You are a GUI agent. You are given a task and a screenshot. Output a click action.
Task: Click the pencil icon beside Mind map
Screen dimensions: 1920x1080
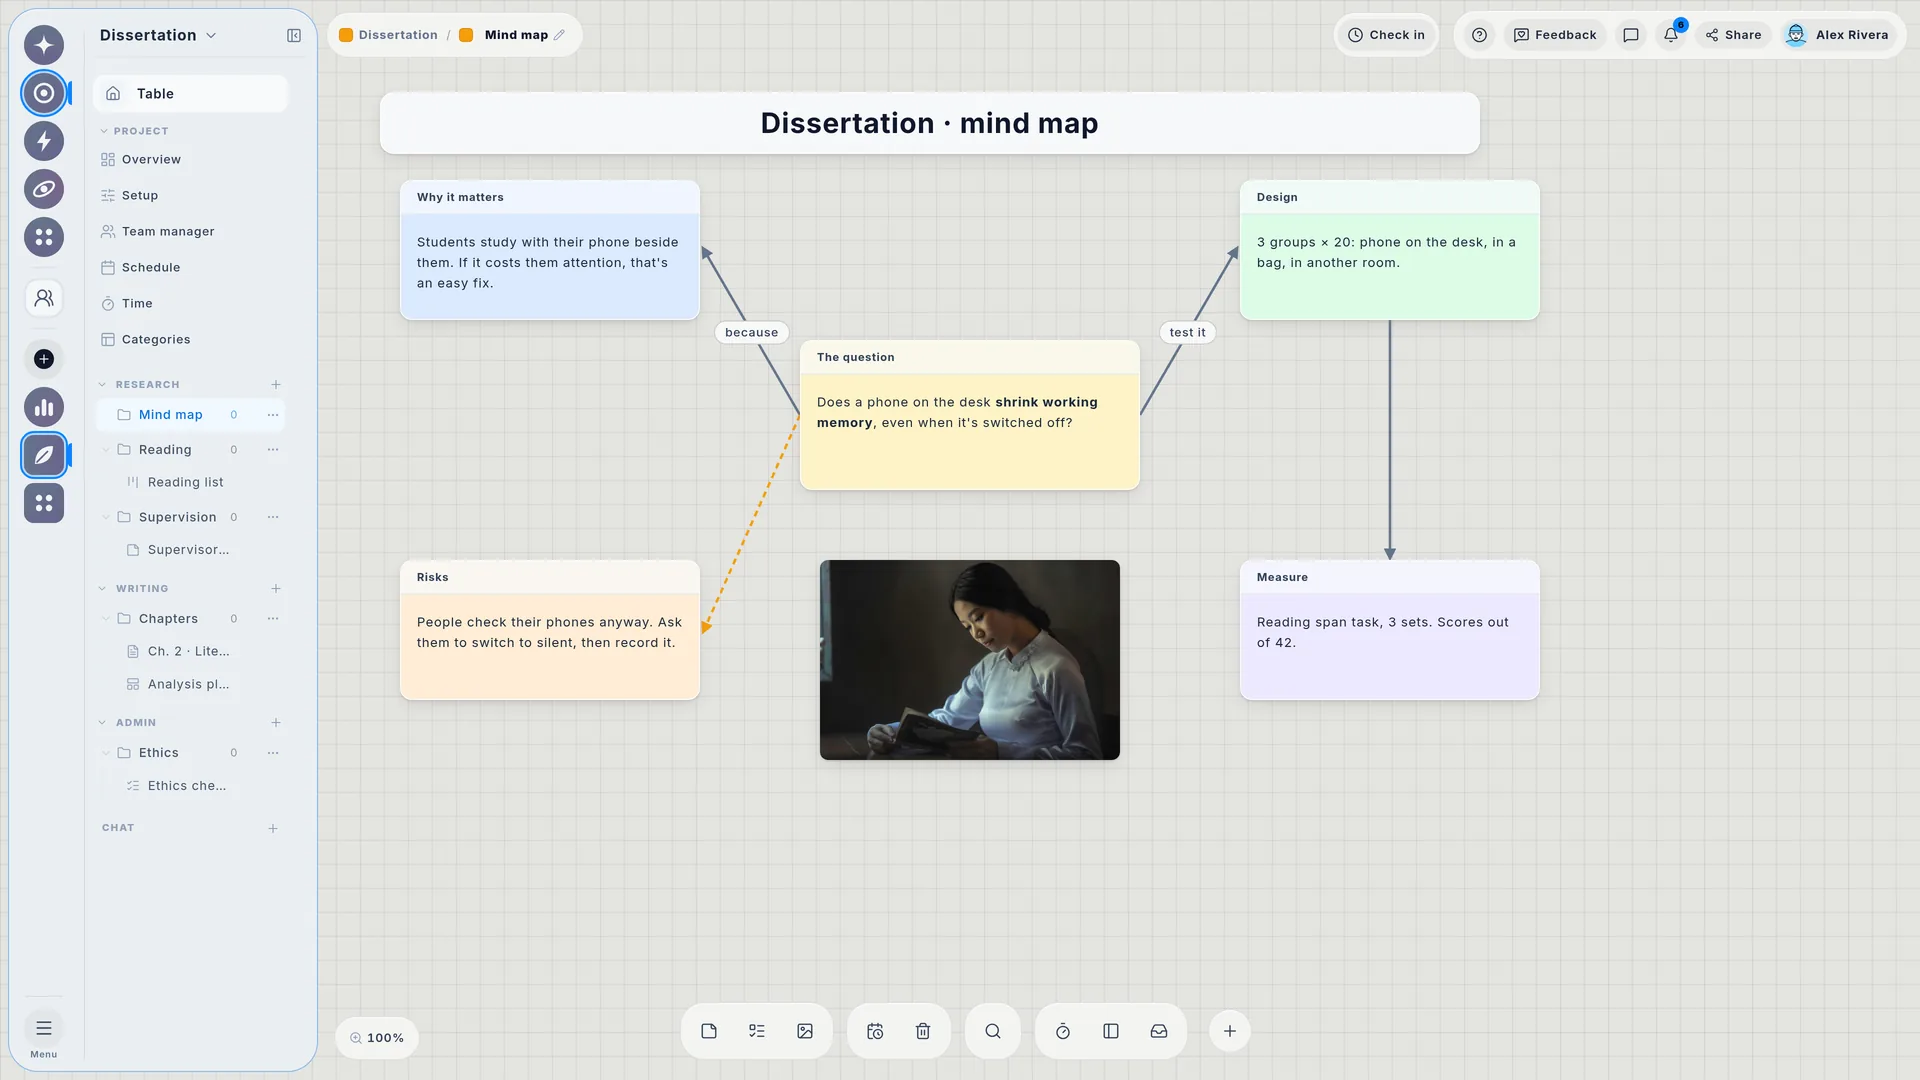coord(560,35)
